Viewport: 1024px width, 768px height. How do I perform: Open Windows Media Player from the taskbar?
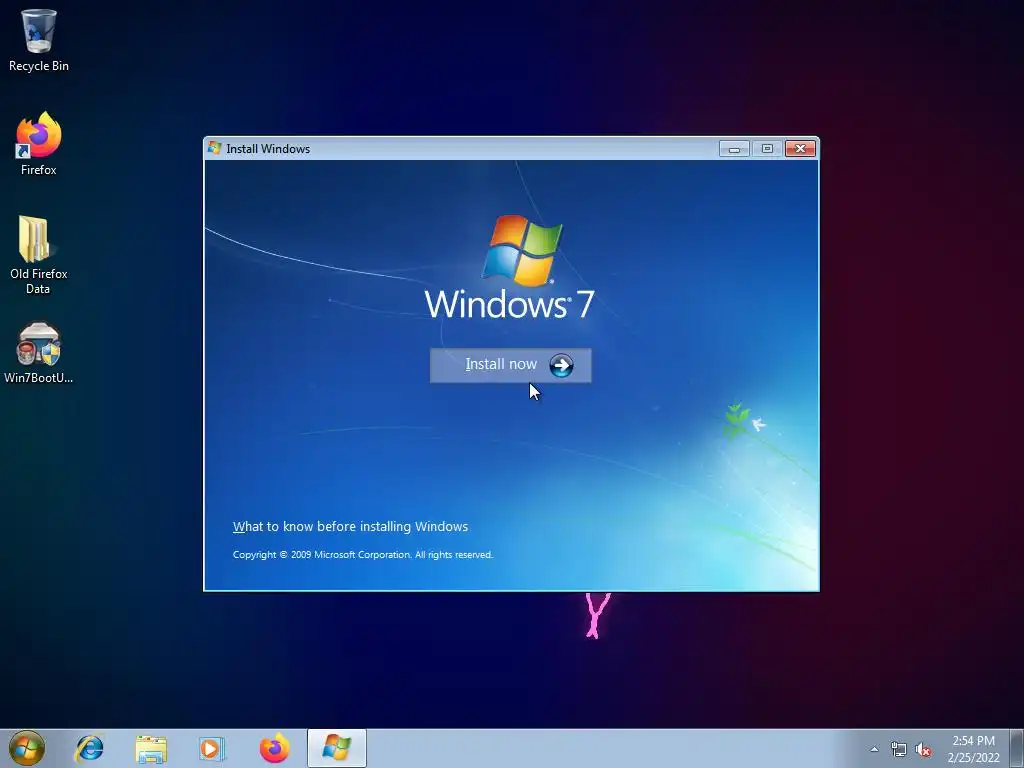pos(212,748)
